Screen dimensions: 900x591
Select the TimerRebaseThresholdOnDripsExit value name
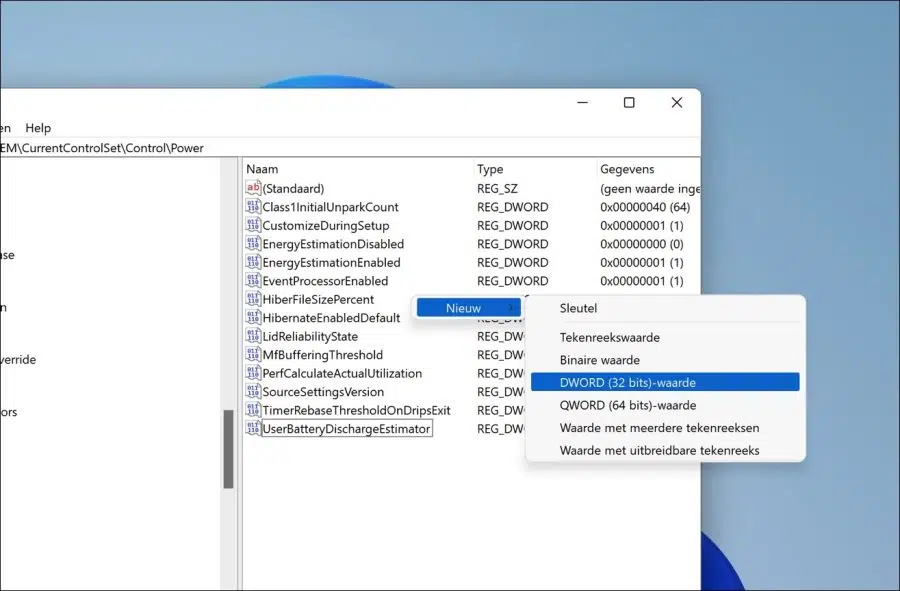pyautogui.click(x=356, y=410)
